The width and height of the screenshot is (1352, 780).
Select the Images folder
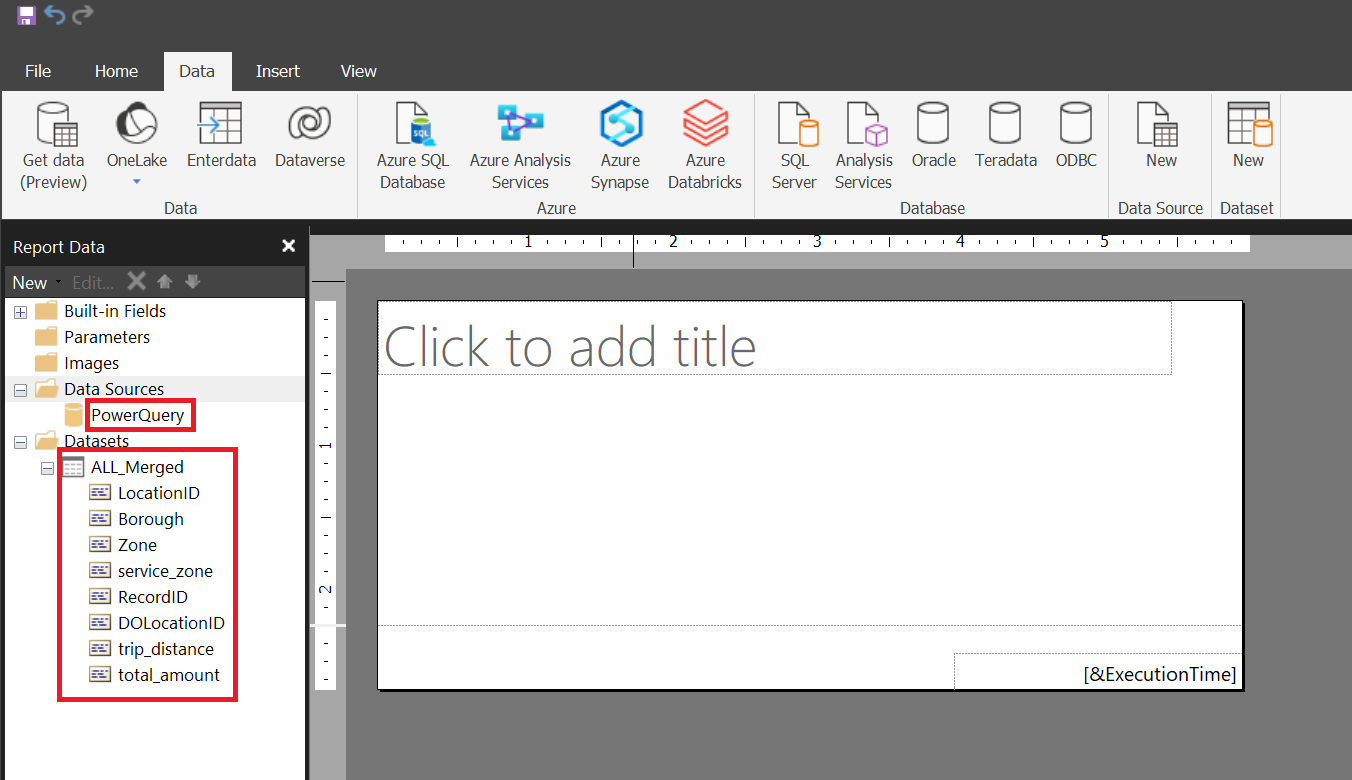(x=91, y=363)
